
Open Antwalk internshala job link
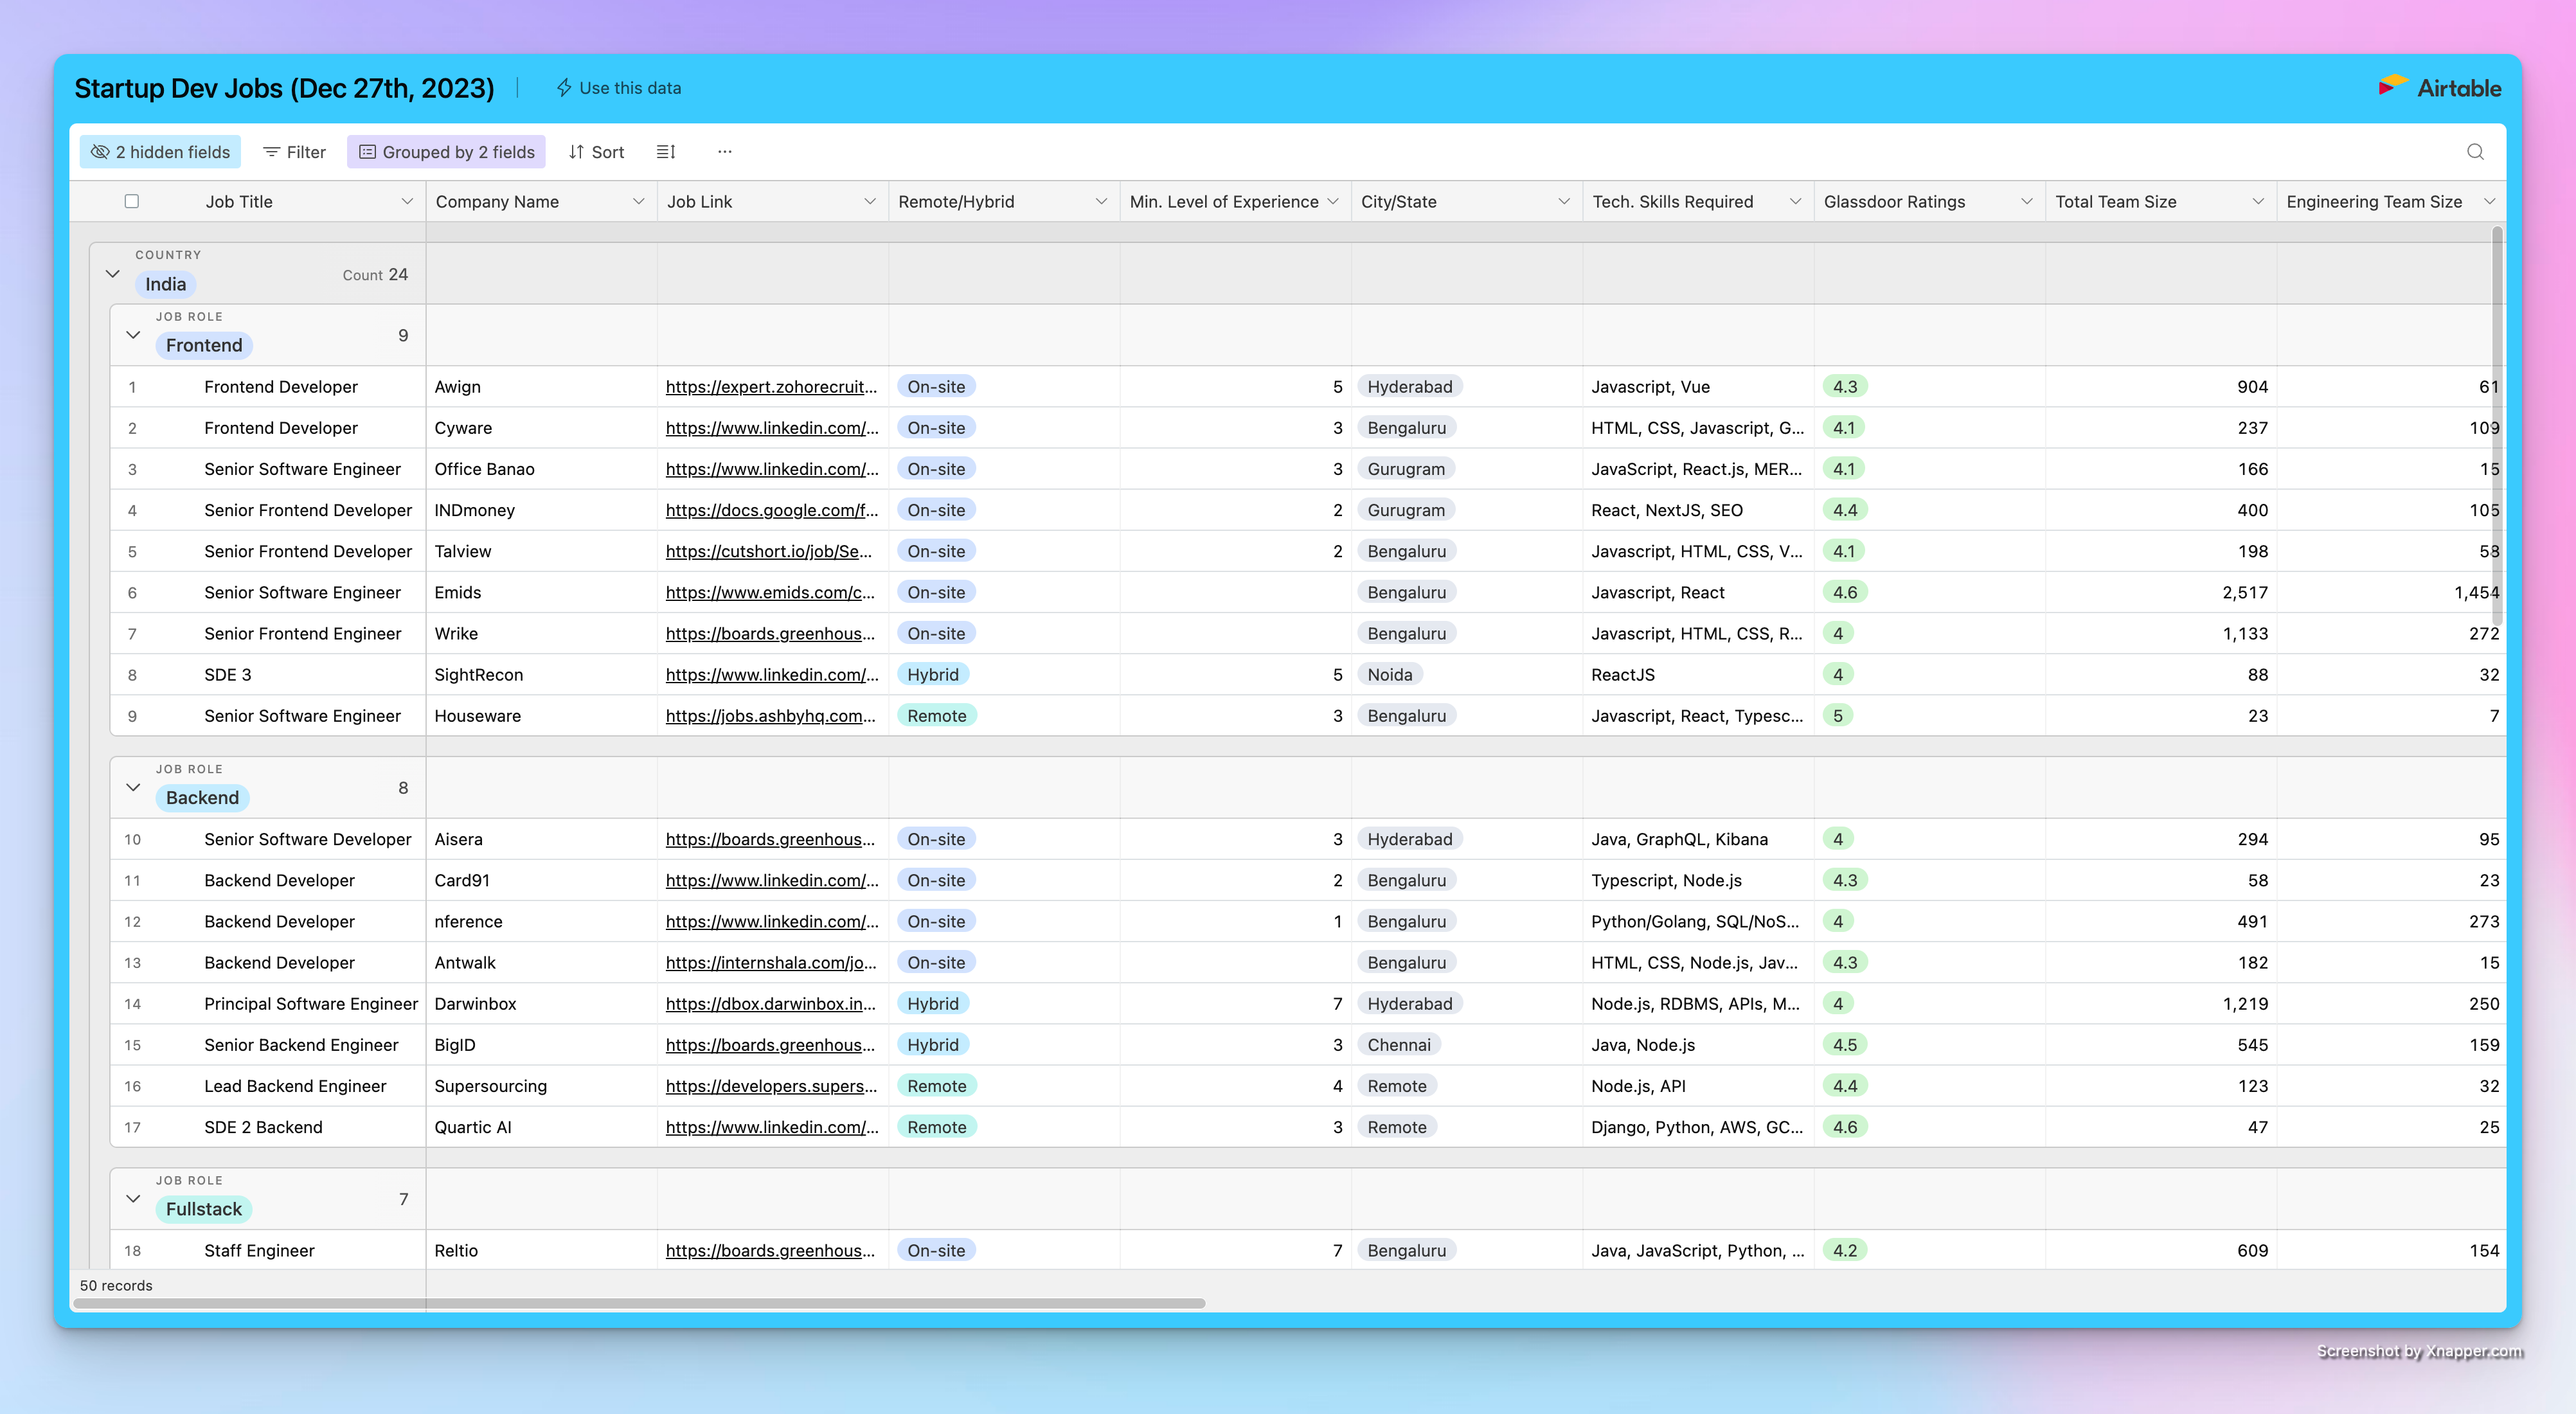[771, 963]
